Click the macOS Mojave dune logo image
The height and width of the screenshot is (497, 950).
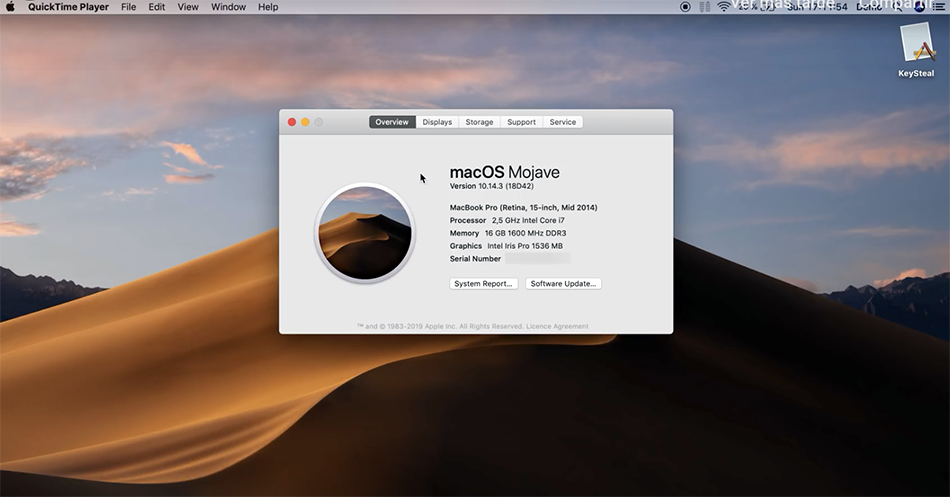coord(365,233)
